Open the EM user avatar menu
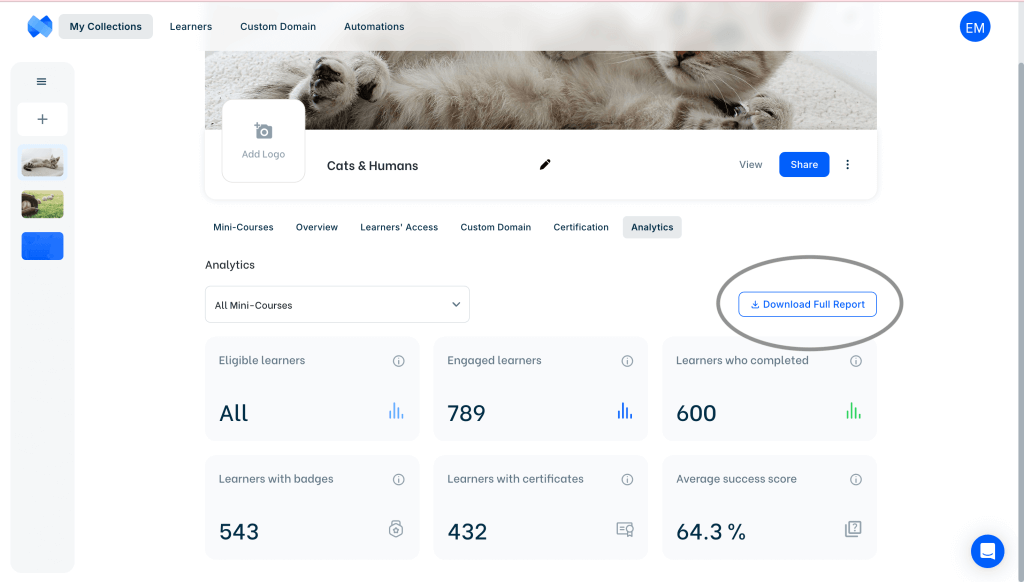The width and height of the screenshot is (1024, 582). [x=975, y=28]
